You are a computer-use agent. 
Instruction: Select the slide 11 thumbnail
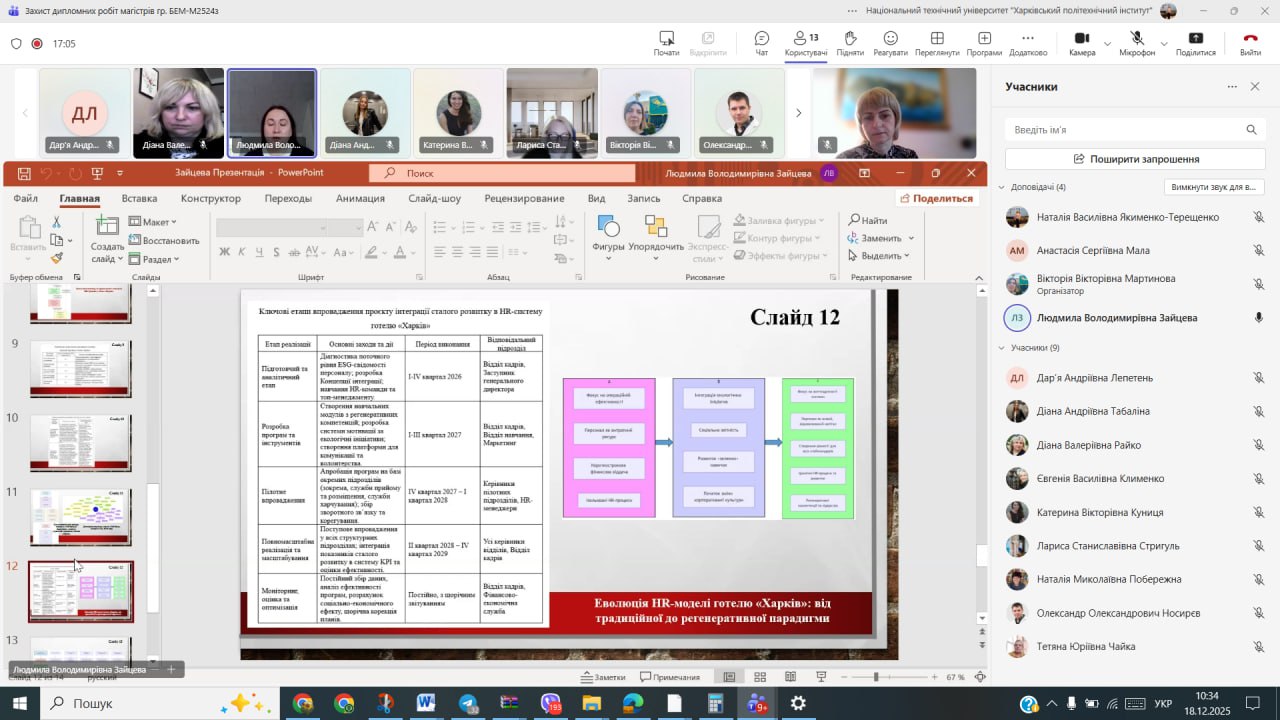coord(80,517)
